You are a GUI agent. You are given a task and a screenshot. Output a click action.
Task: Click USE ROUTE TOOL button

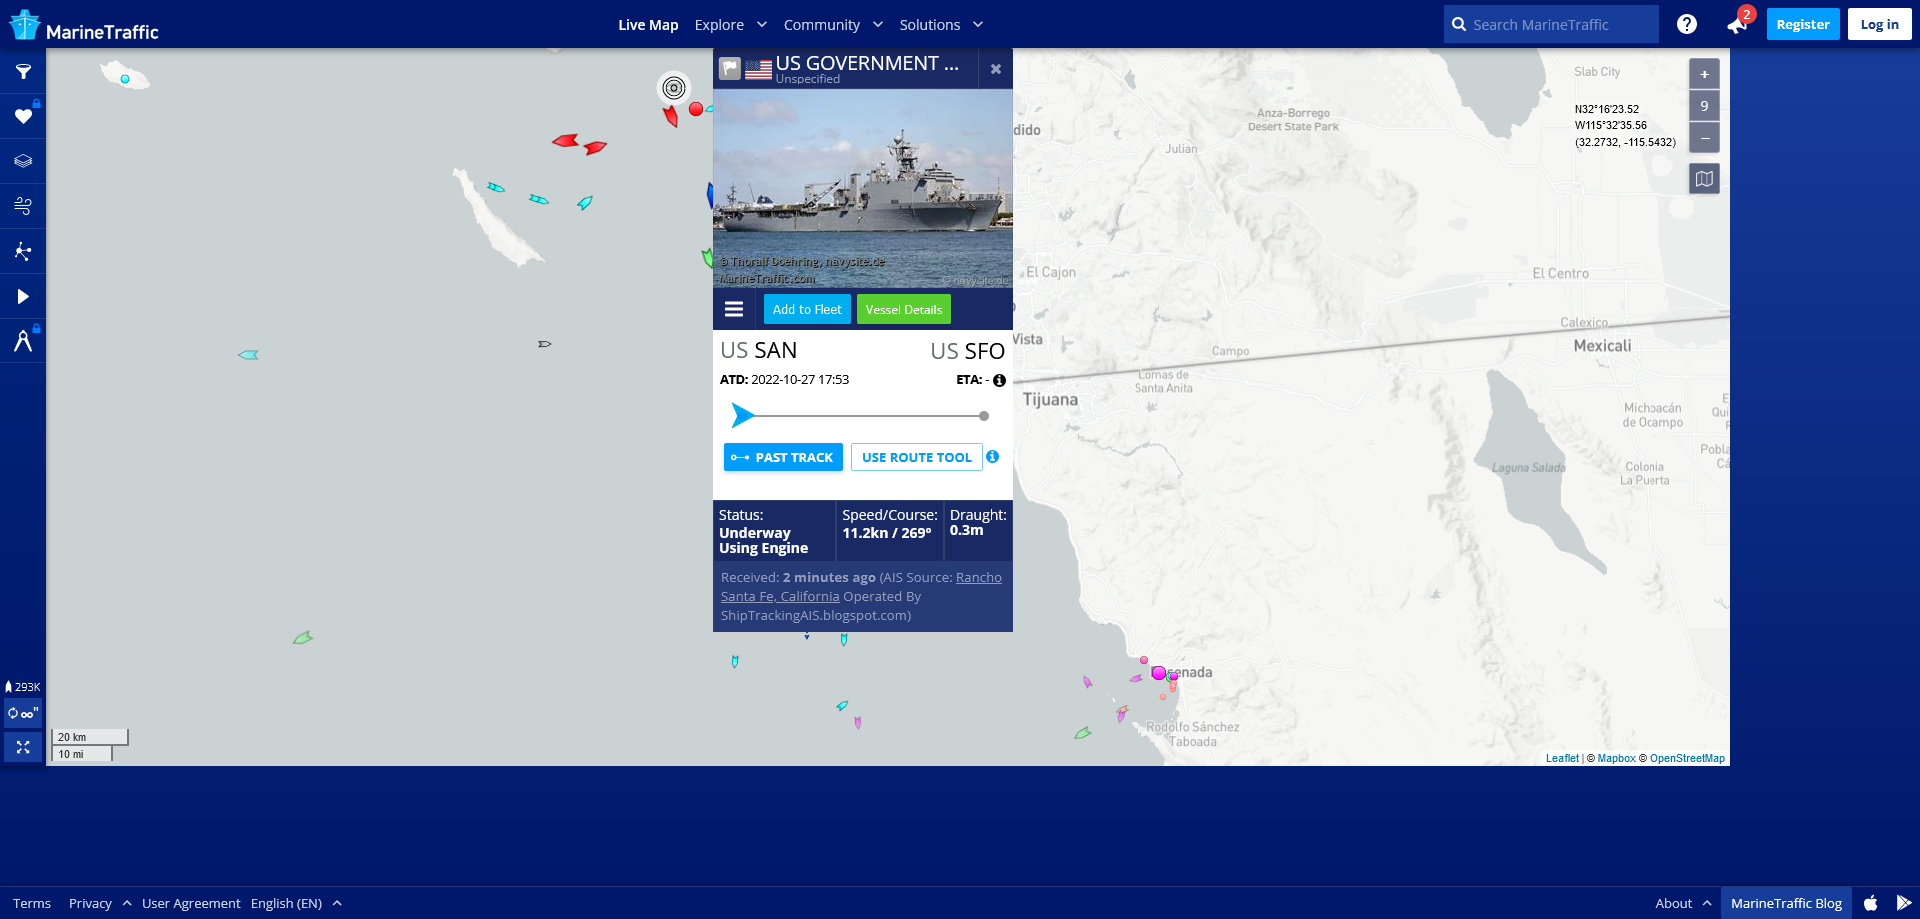(917, 457)
